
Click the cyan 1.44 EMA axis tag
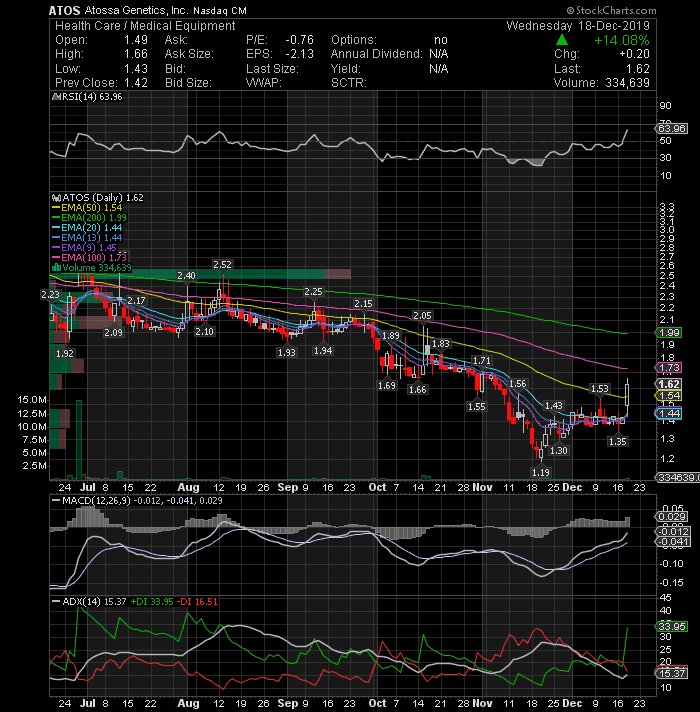click(x=669, y=413)
